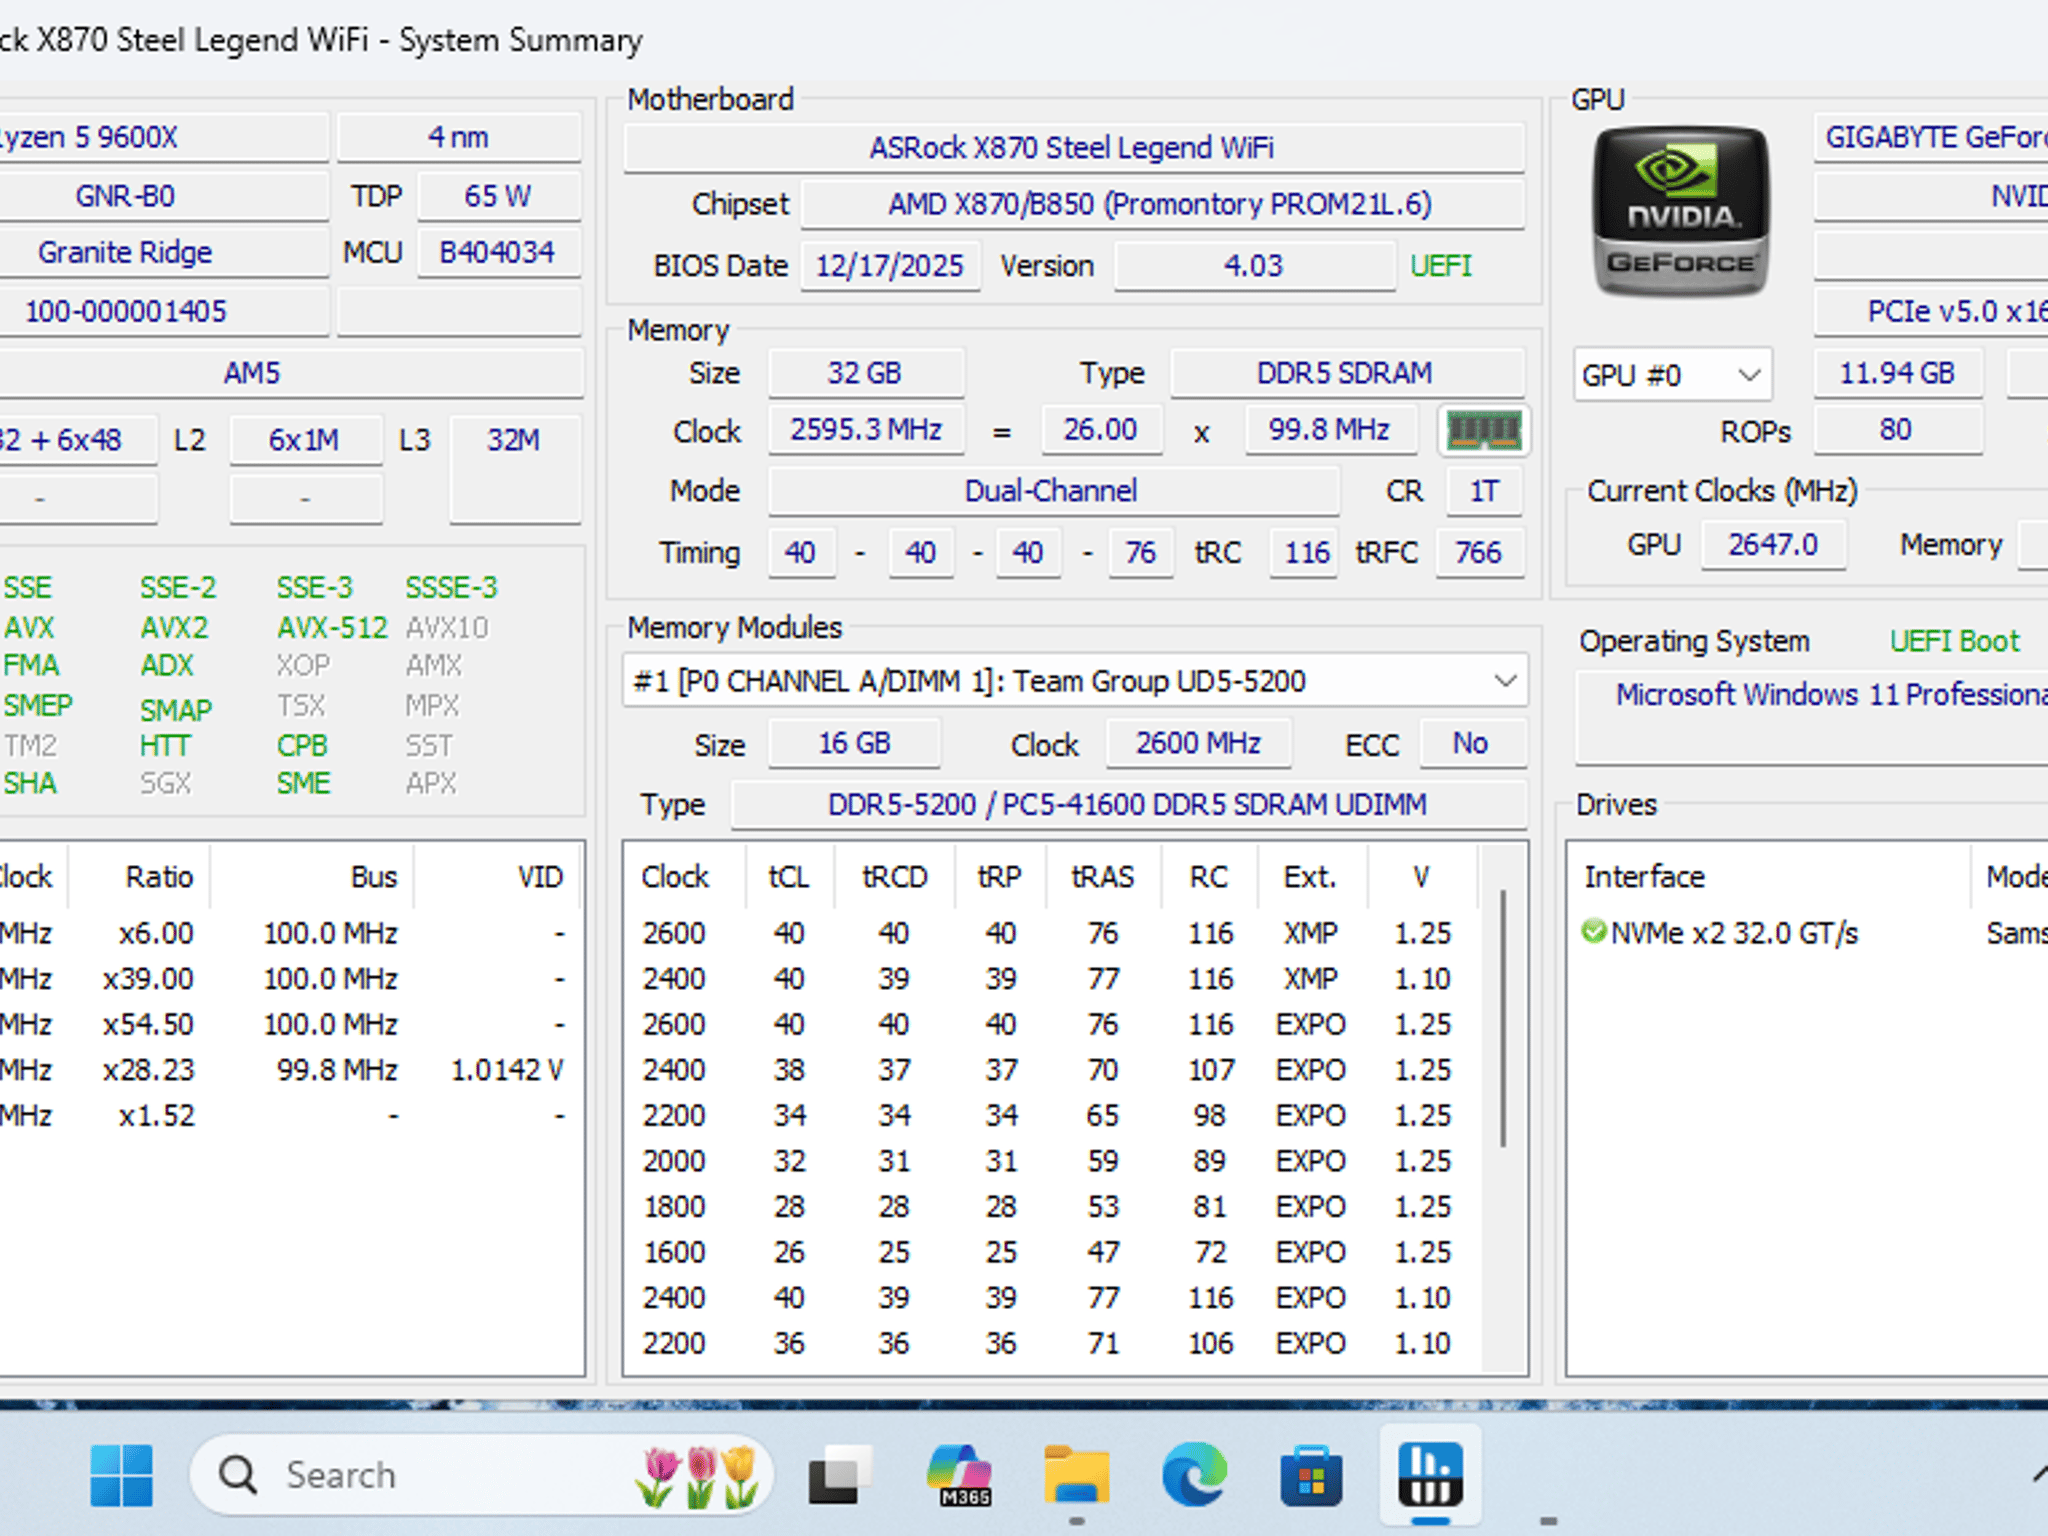The height and width of the screenshot is (1536, 2048).
Task: Open File Explorer from taskbar
Action: coord(1077,1475)
